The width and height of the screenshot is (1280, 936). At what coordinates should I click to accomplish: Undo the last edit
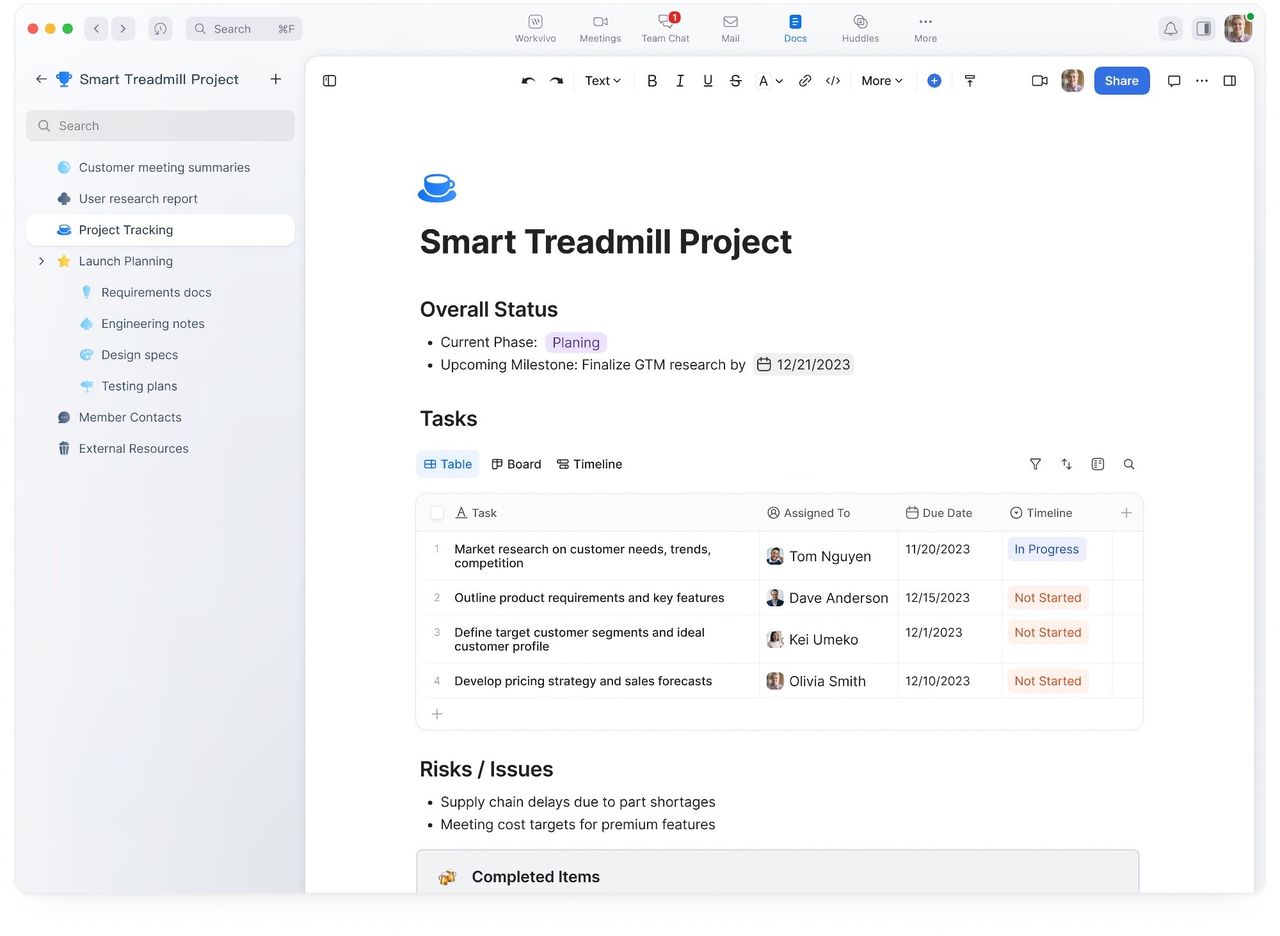point(528,81)
